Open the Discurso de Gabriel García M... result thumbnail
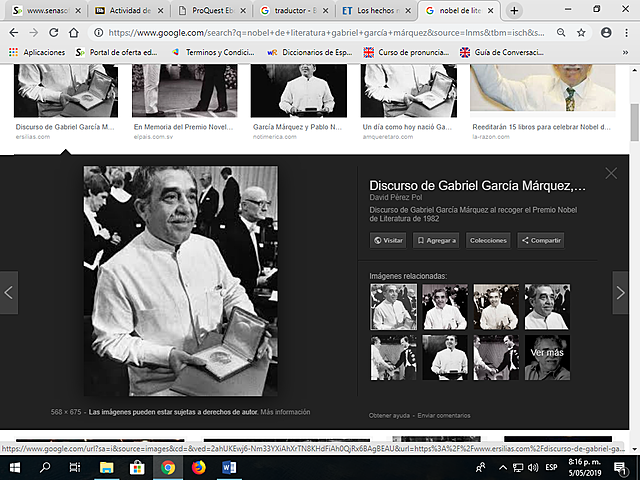The image size is (640, 480). [66, 91]
